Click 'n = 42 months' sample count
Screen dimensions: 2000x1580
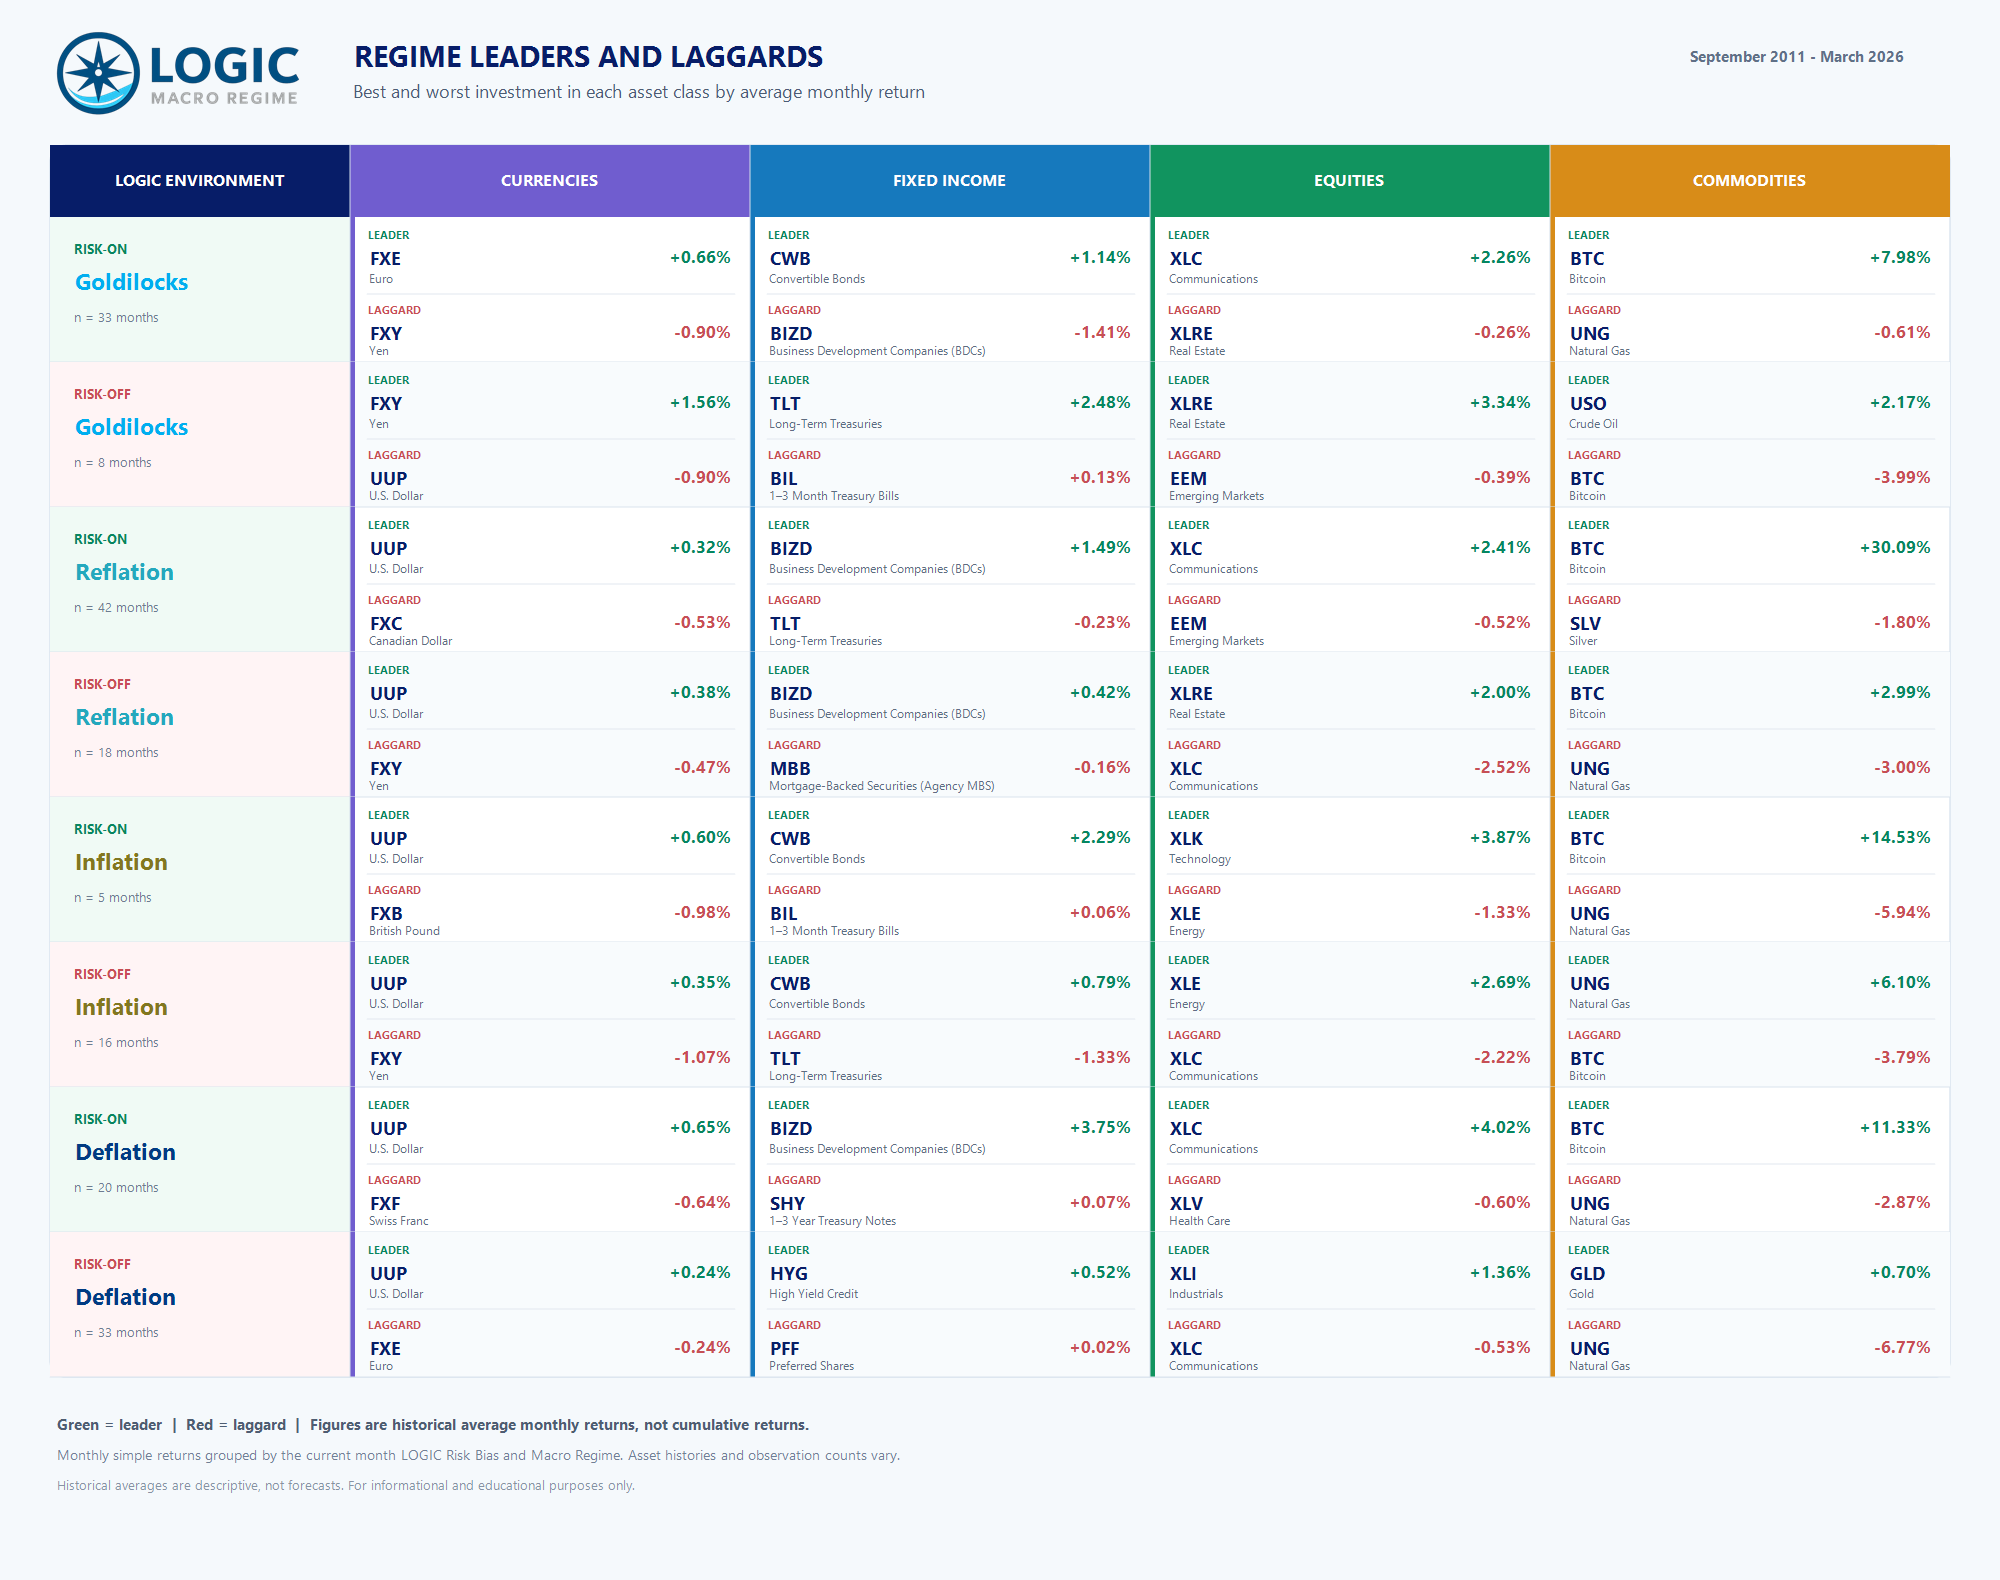tap(116, 607)
